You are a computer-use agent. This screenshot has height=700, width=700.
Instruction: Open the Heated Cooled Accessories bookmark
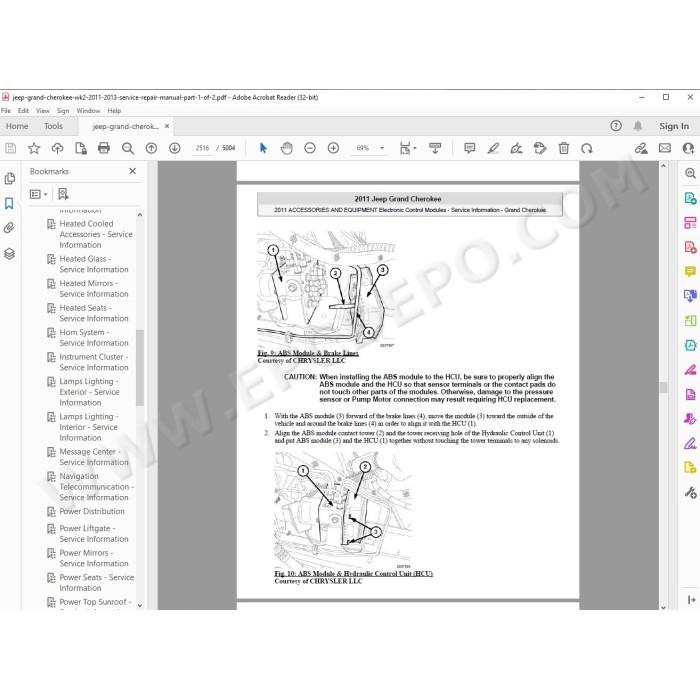pyautogui.click(x=96, y=234)
